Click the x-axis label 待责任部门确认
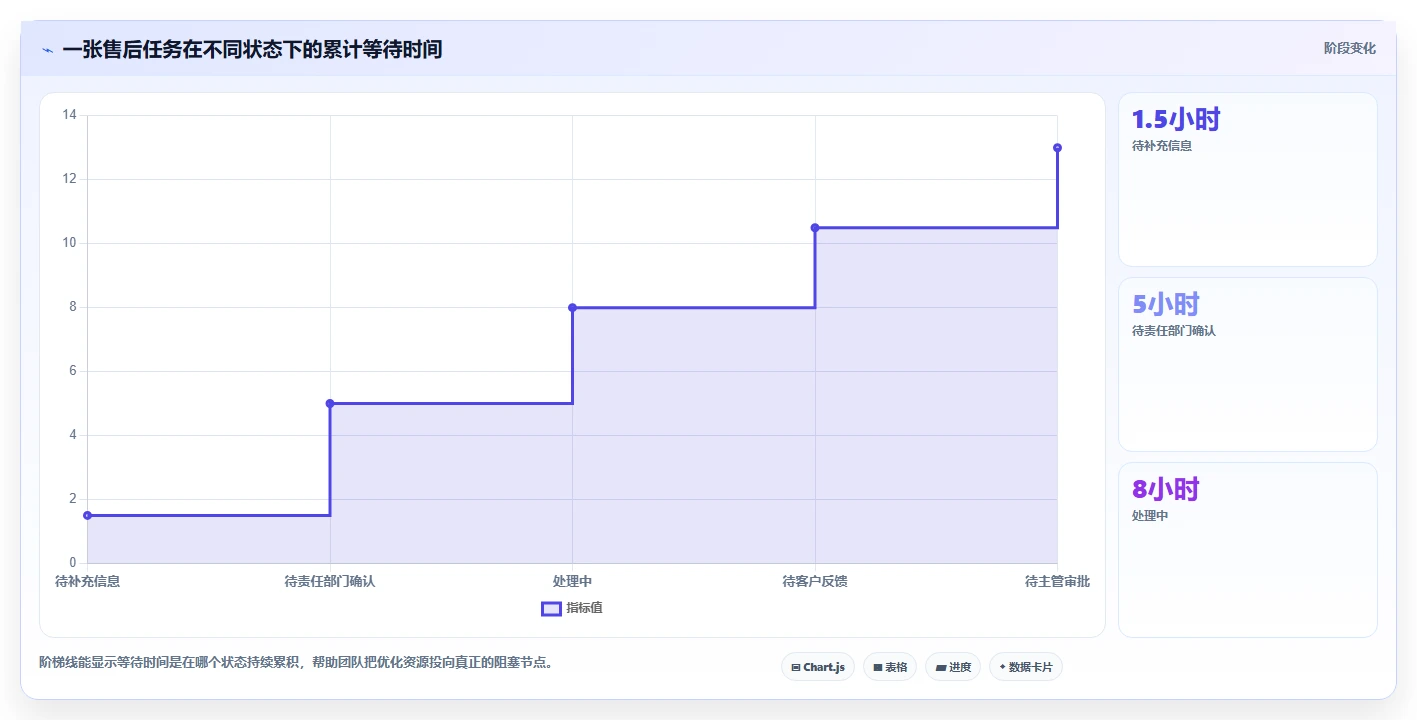Viewport: 1417px width, 720px height. point(330,581)
